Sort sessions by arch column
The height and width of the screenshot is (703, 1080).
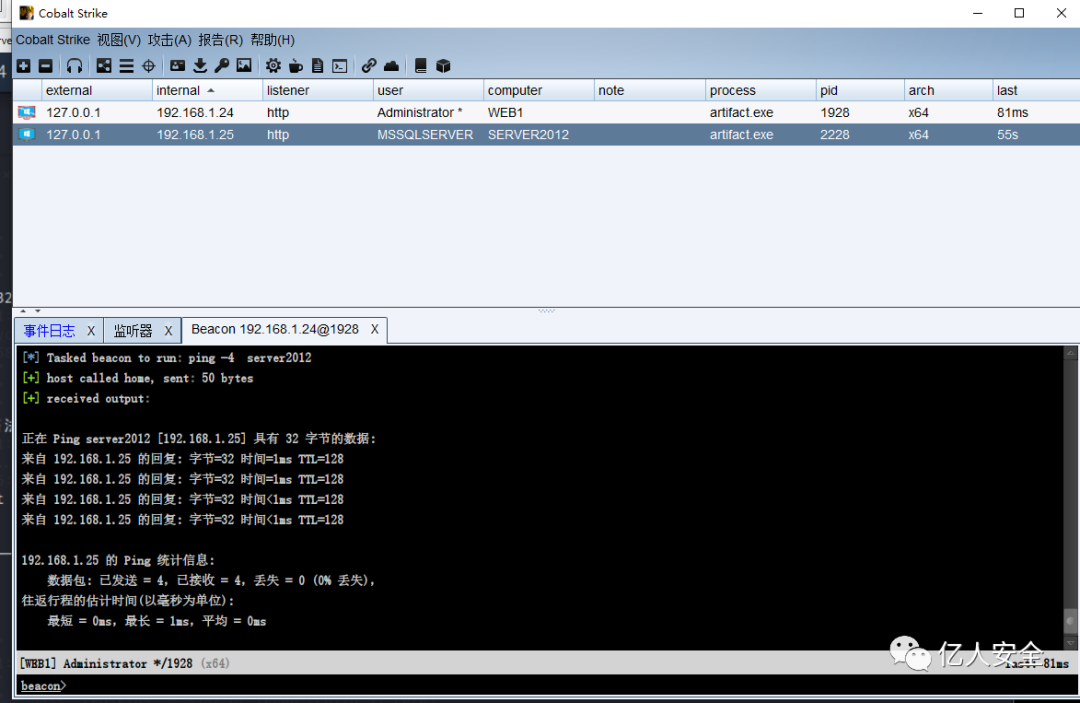coord(948,90)
